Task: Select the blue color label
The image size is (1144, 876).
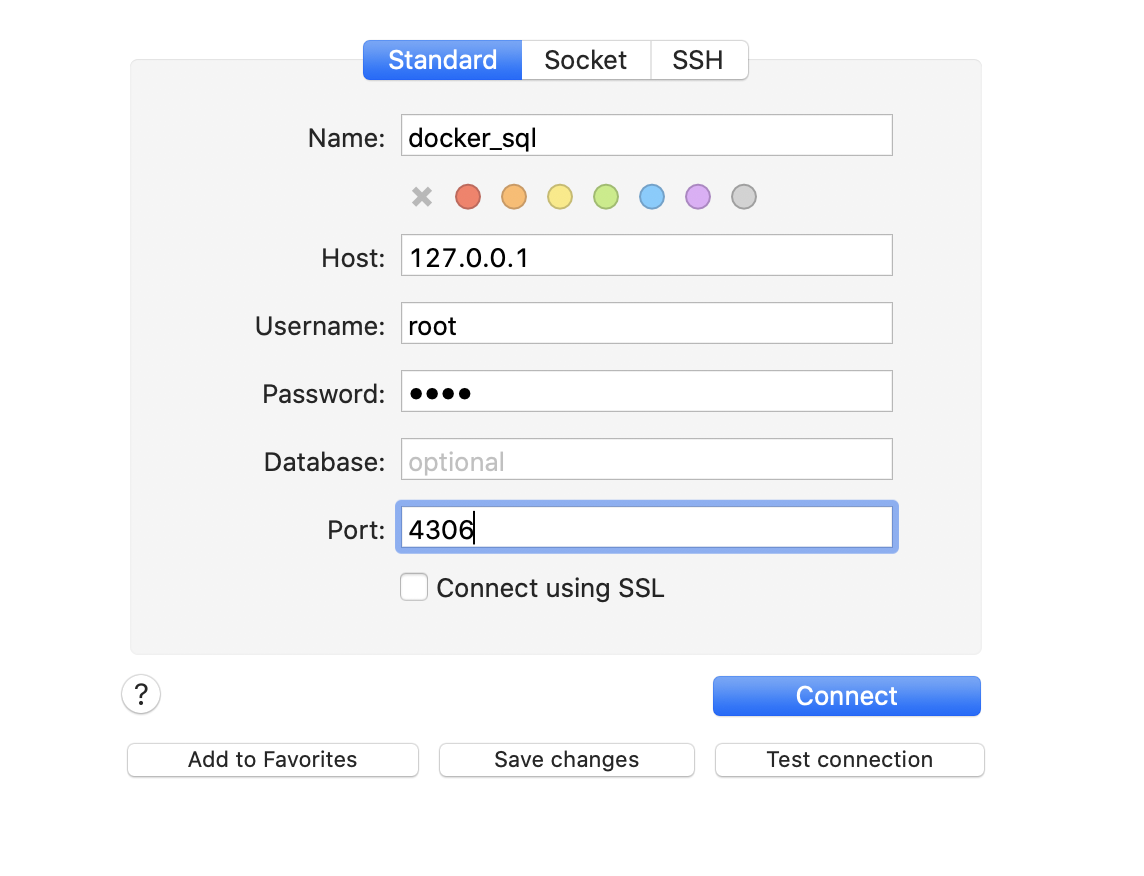Action: pyautogui.click(x=652, y=197)
